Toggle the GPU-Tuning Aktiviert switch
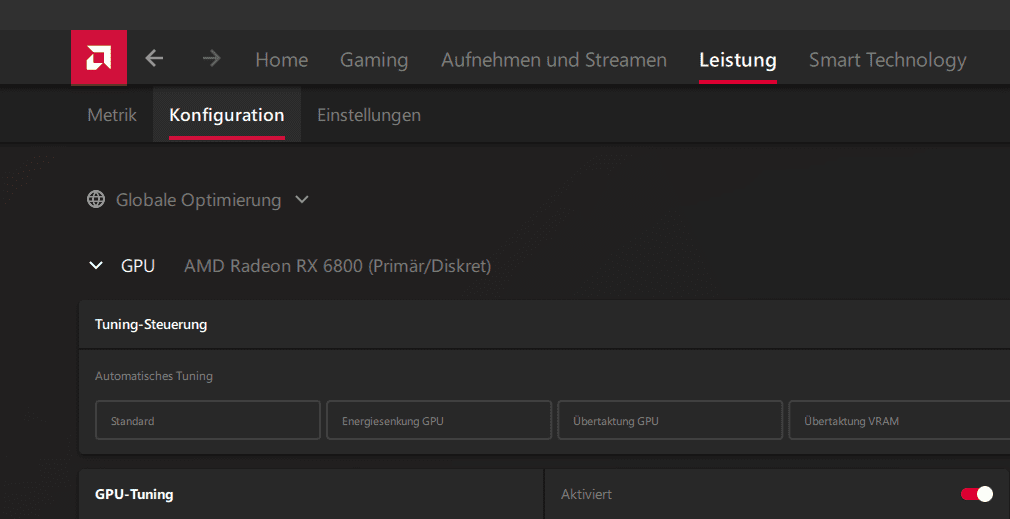The height and width of the screenshot is (519, 1010). [977, 494]
